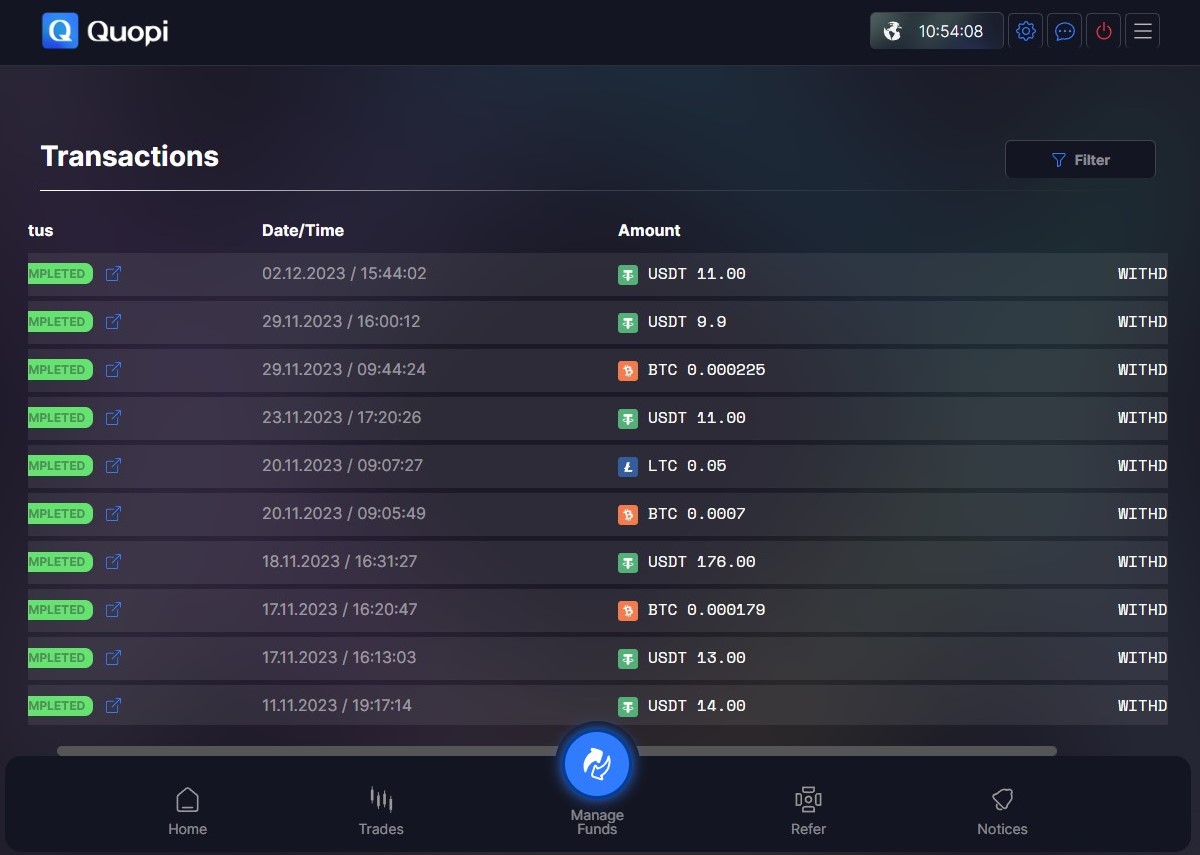Open external link for 17.11.2023 16:13:03 transaction

[113, 658]
